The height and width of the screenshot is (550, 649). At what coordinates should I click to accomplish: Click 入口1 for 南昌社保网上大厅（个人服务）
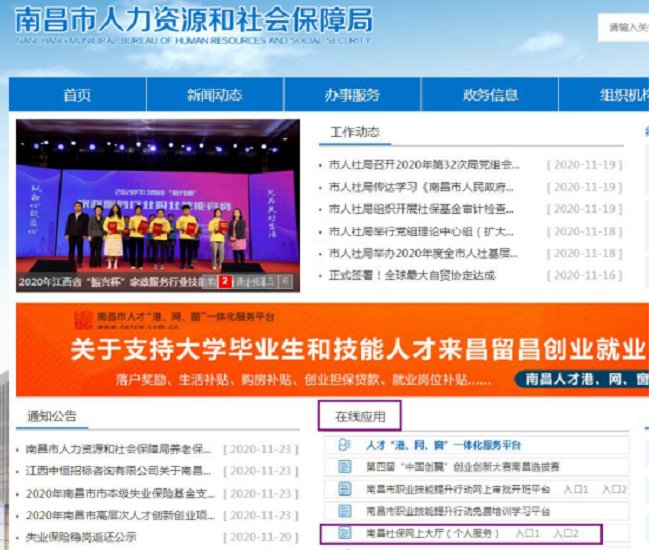(x=528, y=534)
